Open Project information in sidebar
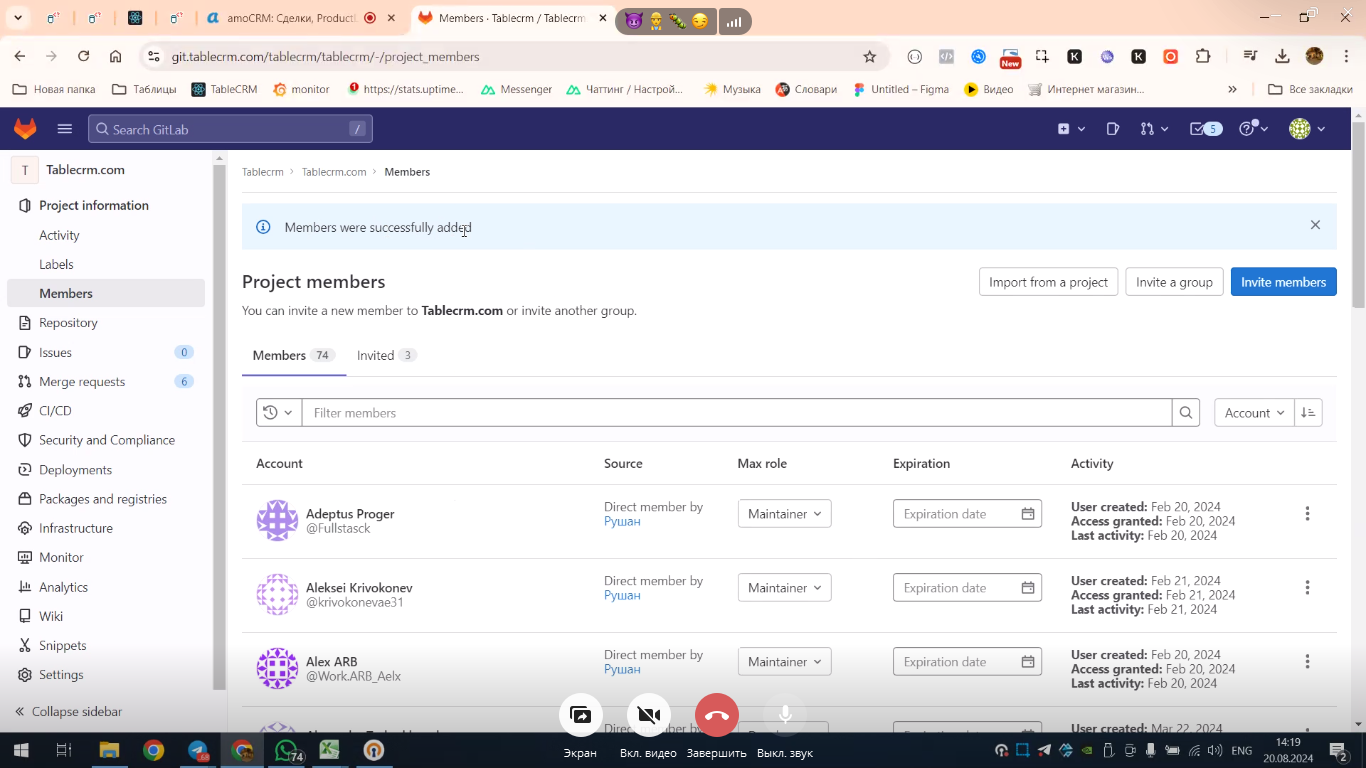This screenshot has width=1366, height=768. (106, 205)
